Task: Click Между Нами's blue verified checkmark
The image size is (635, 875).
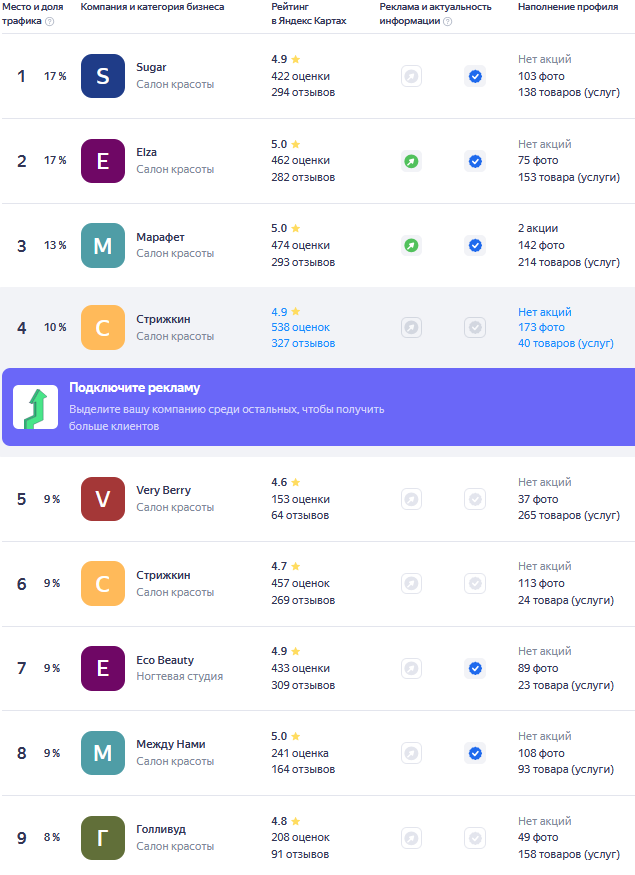Action: coord(475,753)
